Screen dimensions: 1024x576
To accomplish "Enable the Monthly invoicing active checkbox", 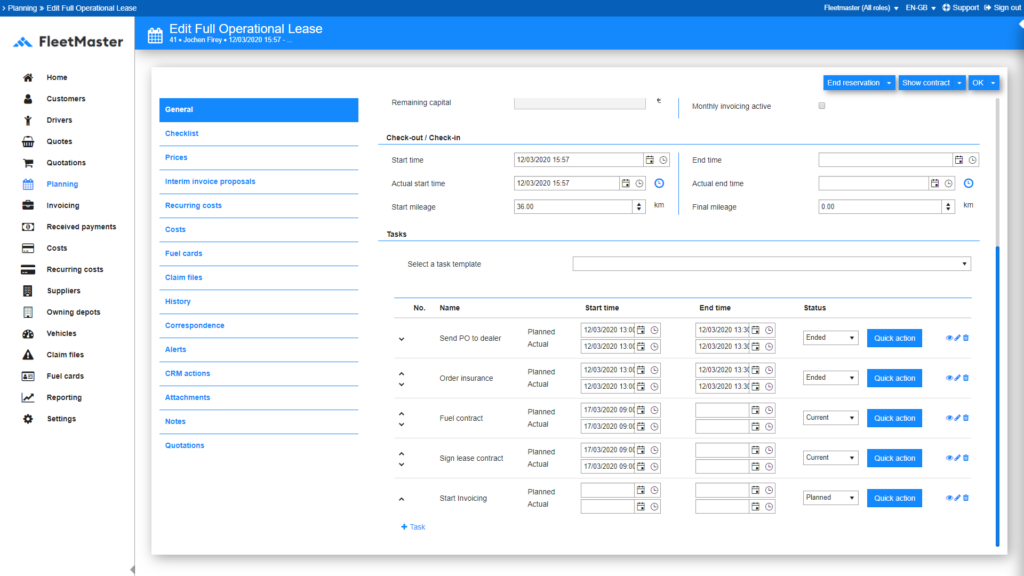I will point(822,106).
